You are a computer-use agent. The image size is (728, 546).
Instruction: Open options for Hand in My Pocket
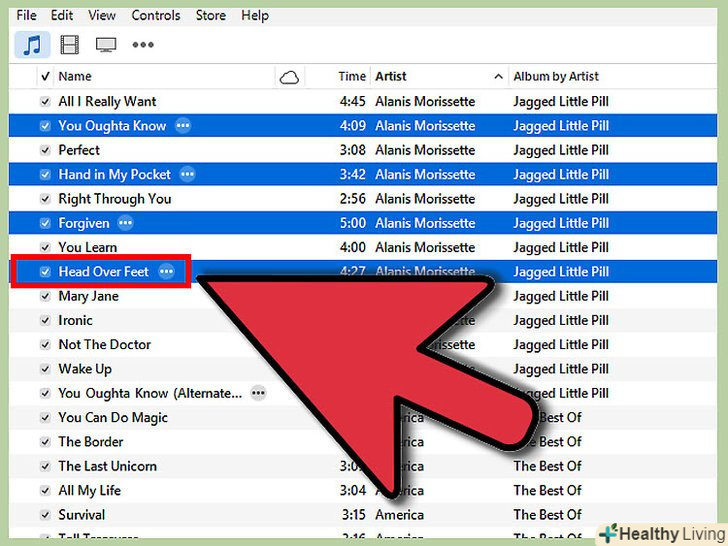(x=188, y=175)
